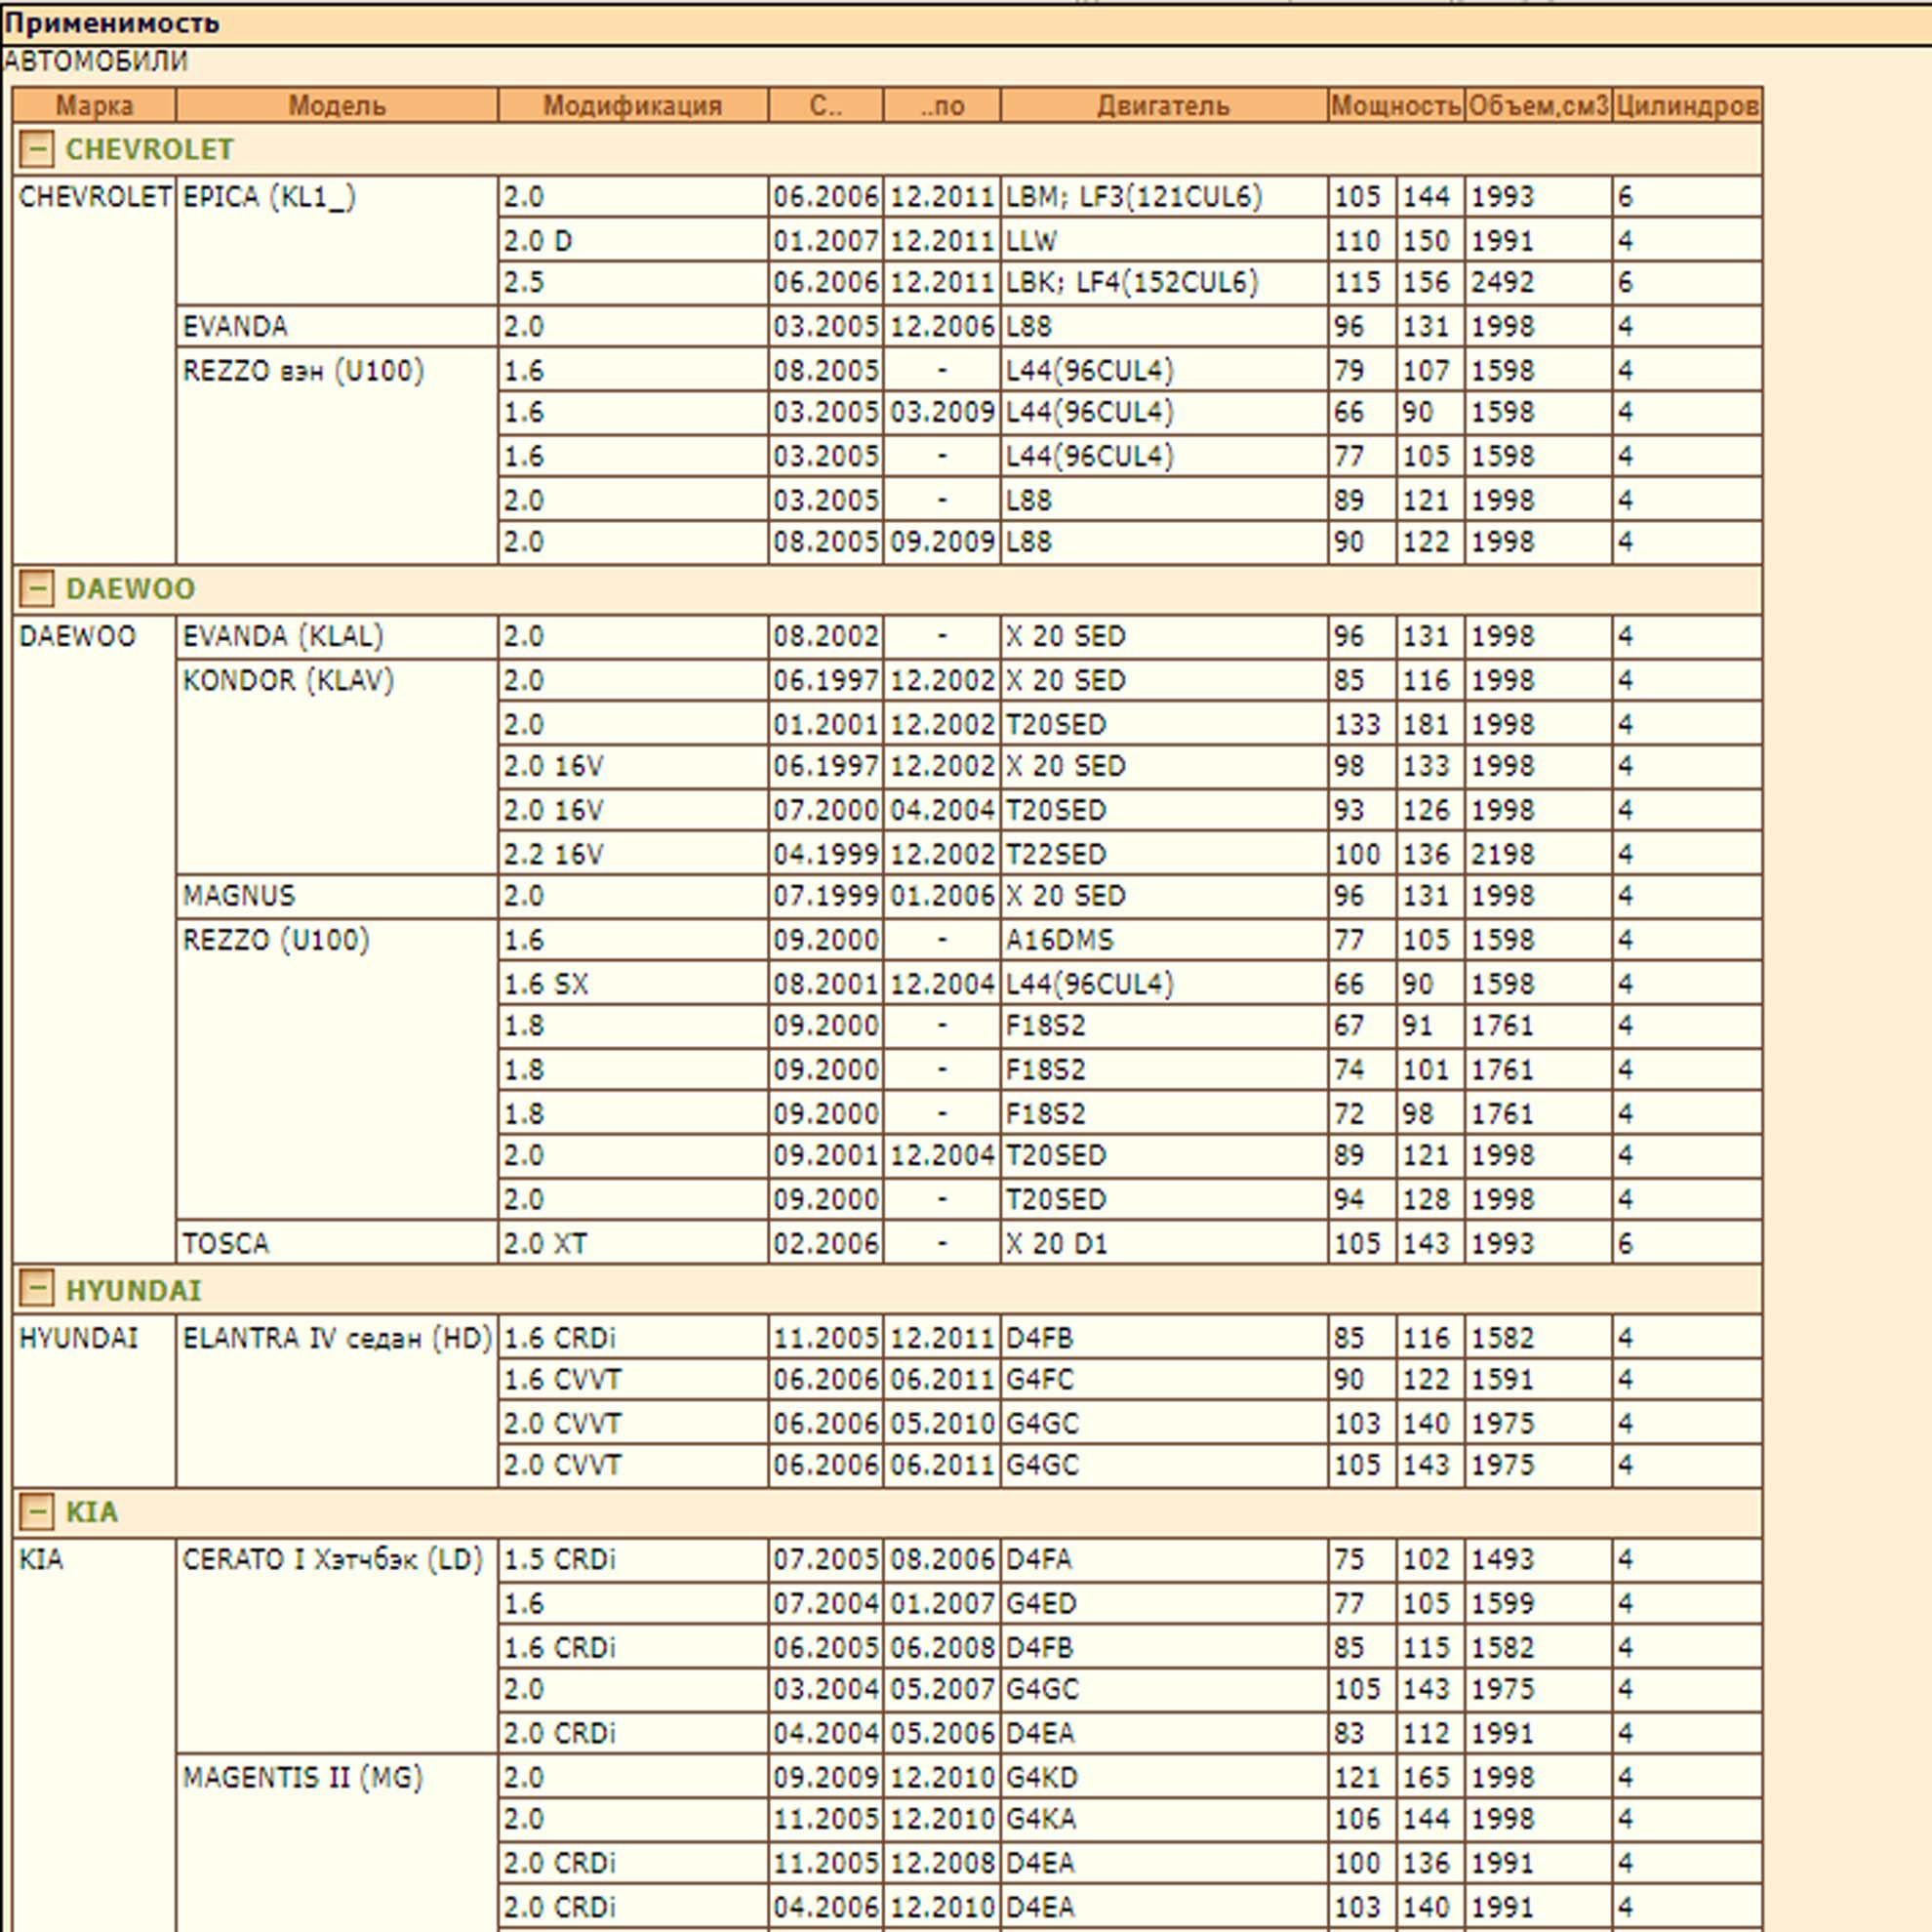Click the Применимость section header
The height and width of the screenshot is (1932, 1932).
[x=112, y=23]
